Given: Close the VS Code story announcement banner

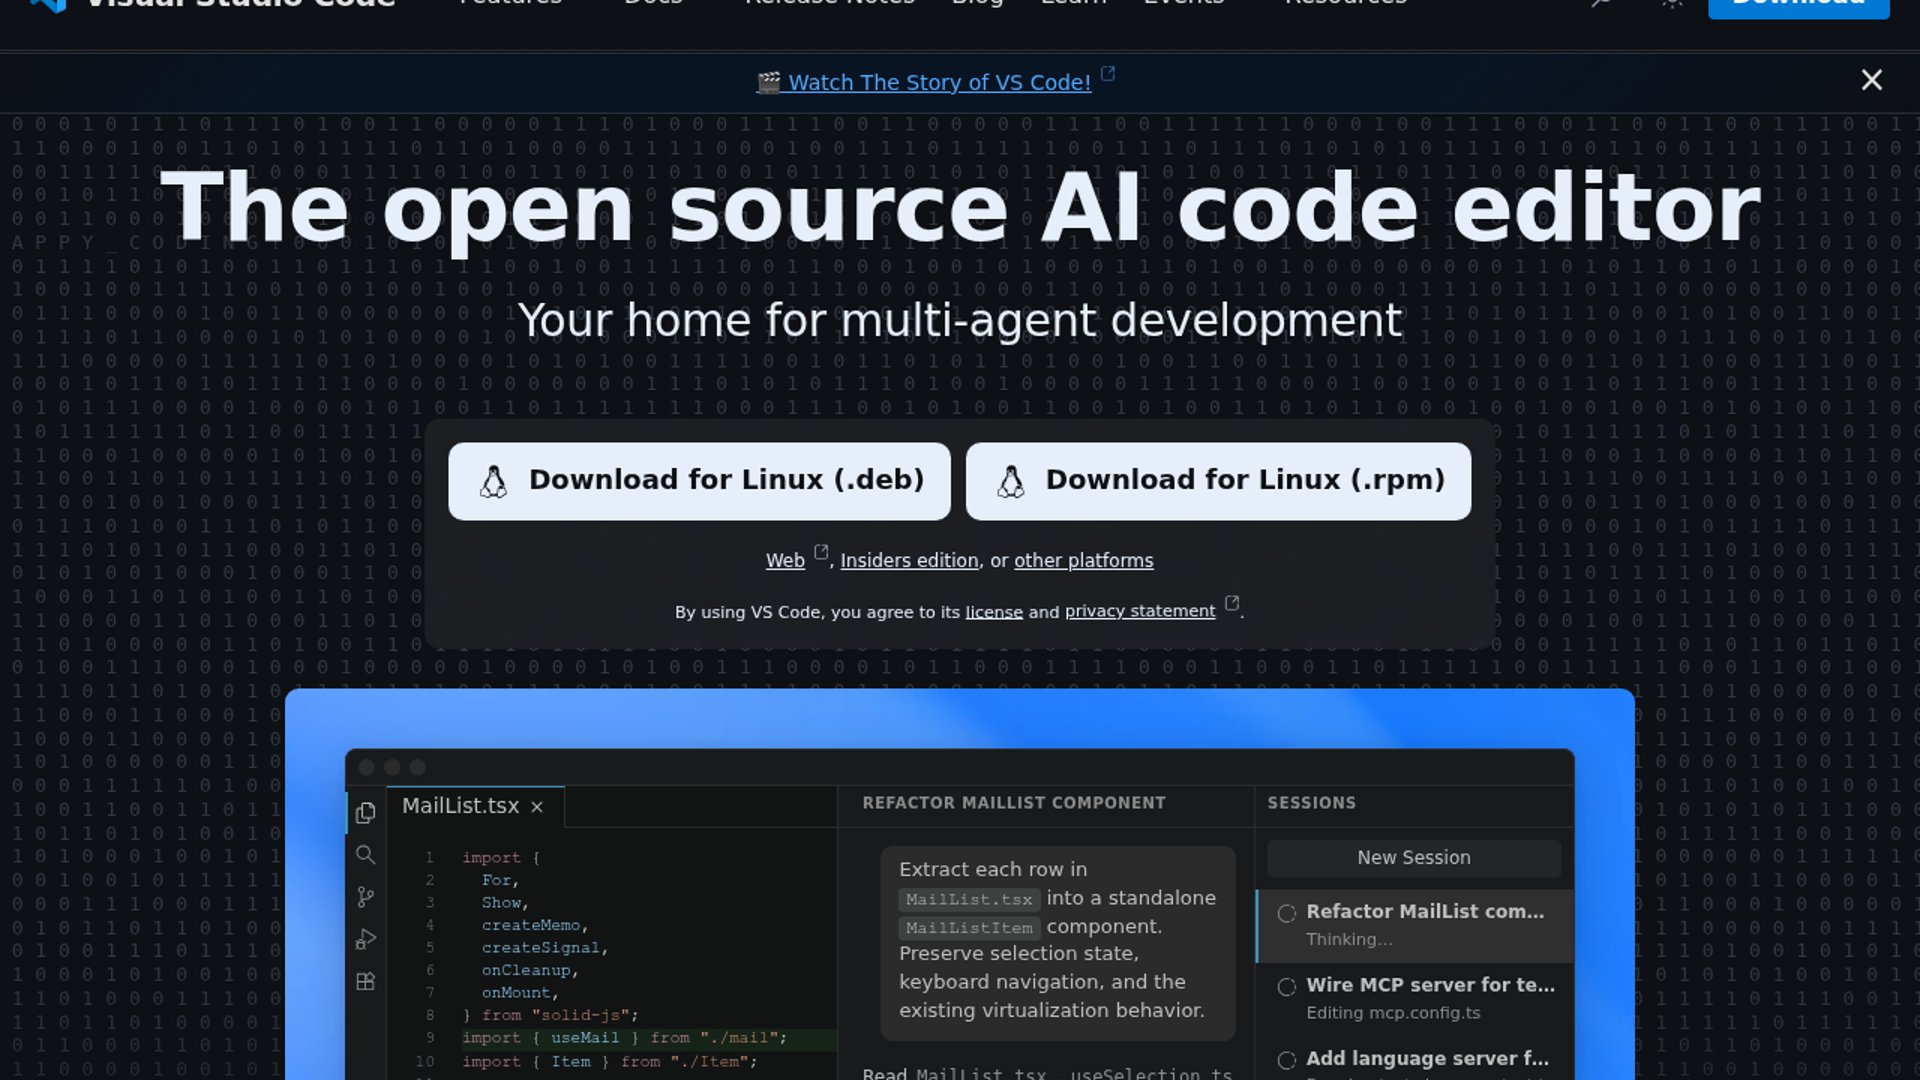Looking at the screenshot, I should click(x=1871, y=80).
